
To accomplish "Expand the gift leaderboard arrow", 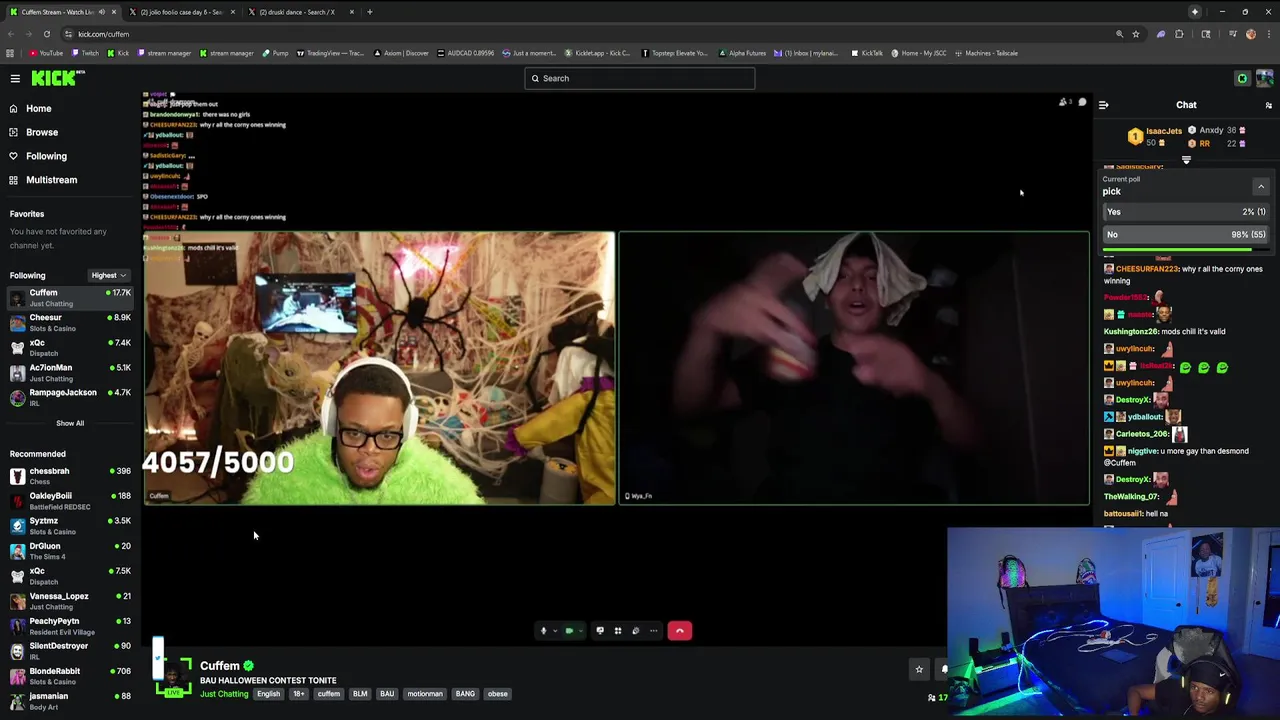I will pyautogui.click(x=1186, y=160).
